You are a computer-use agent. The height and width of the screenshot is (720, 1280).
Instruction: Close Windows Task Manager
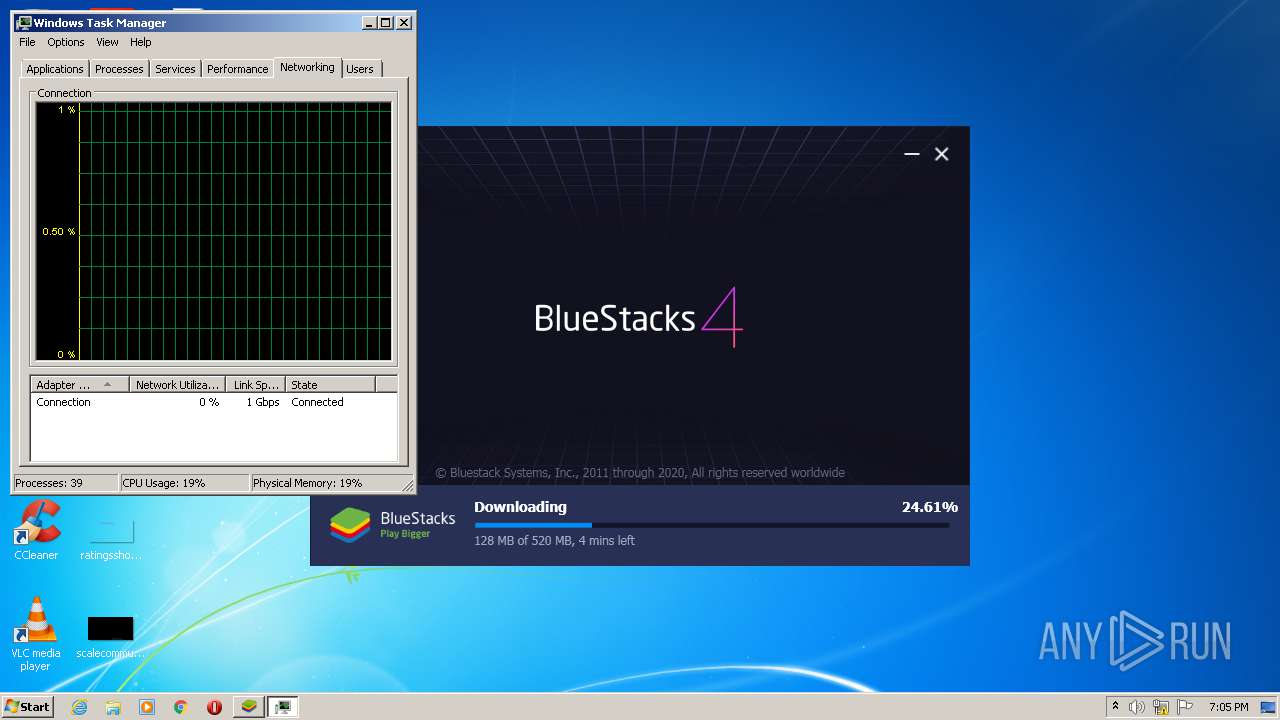(404, 22)
